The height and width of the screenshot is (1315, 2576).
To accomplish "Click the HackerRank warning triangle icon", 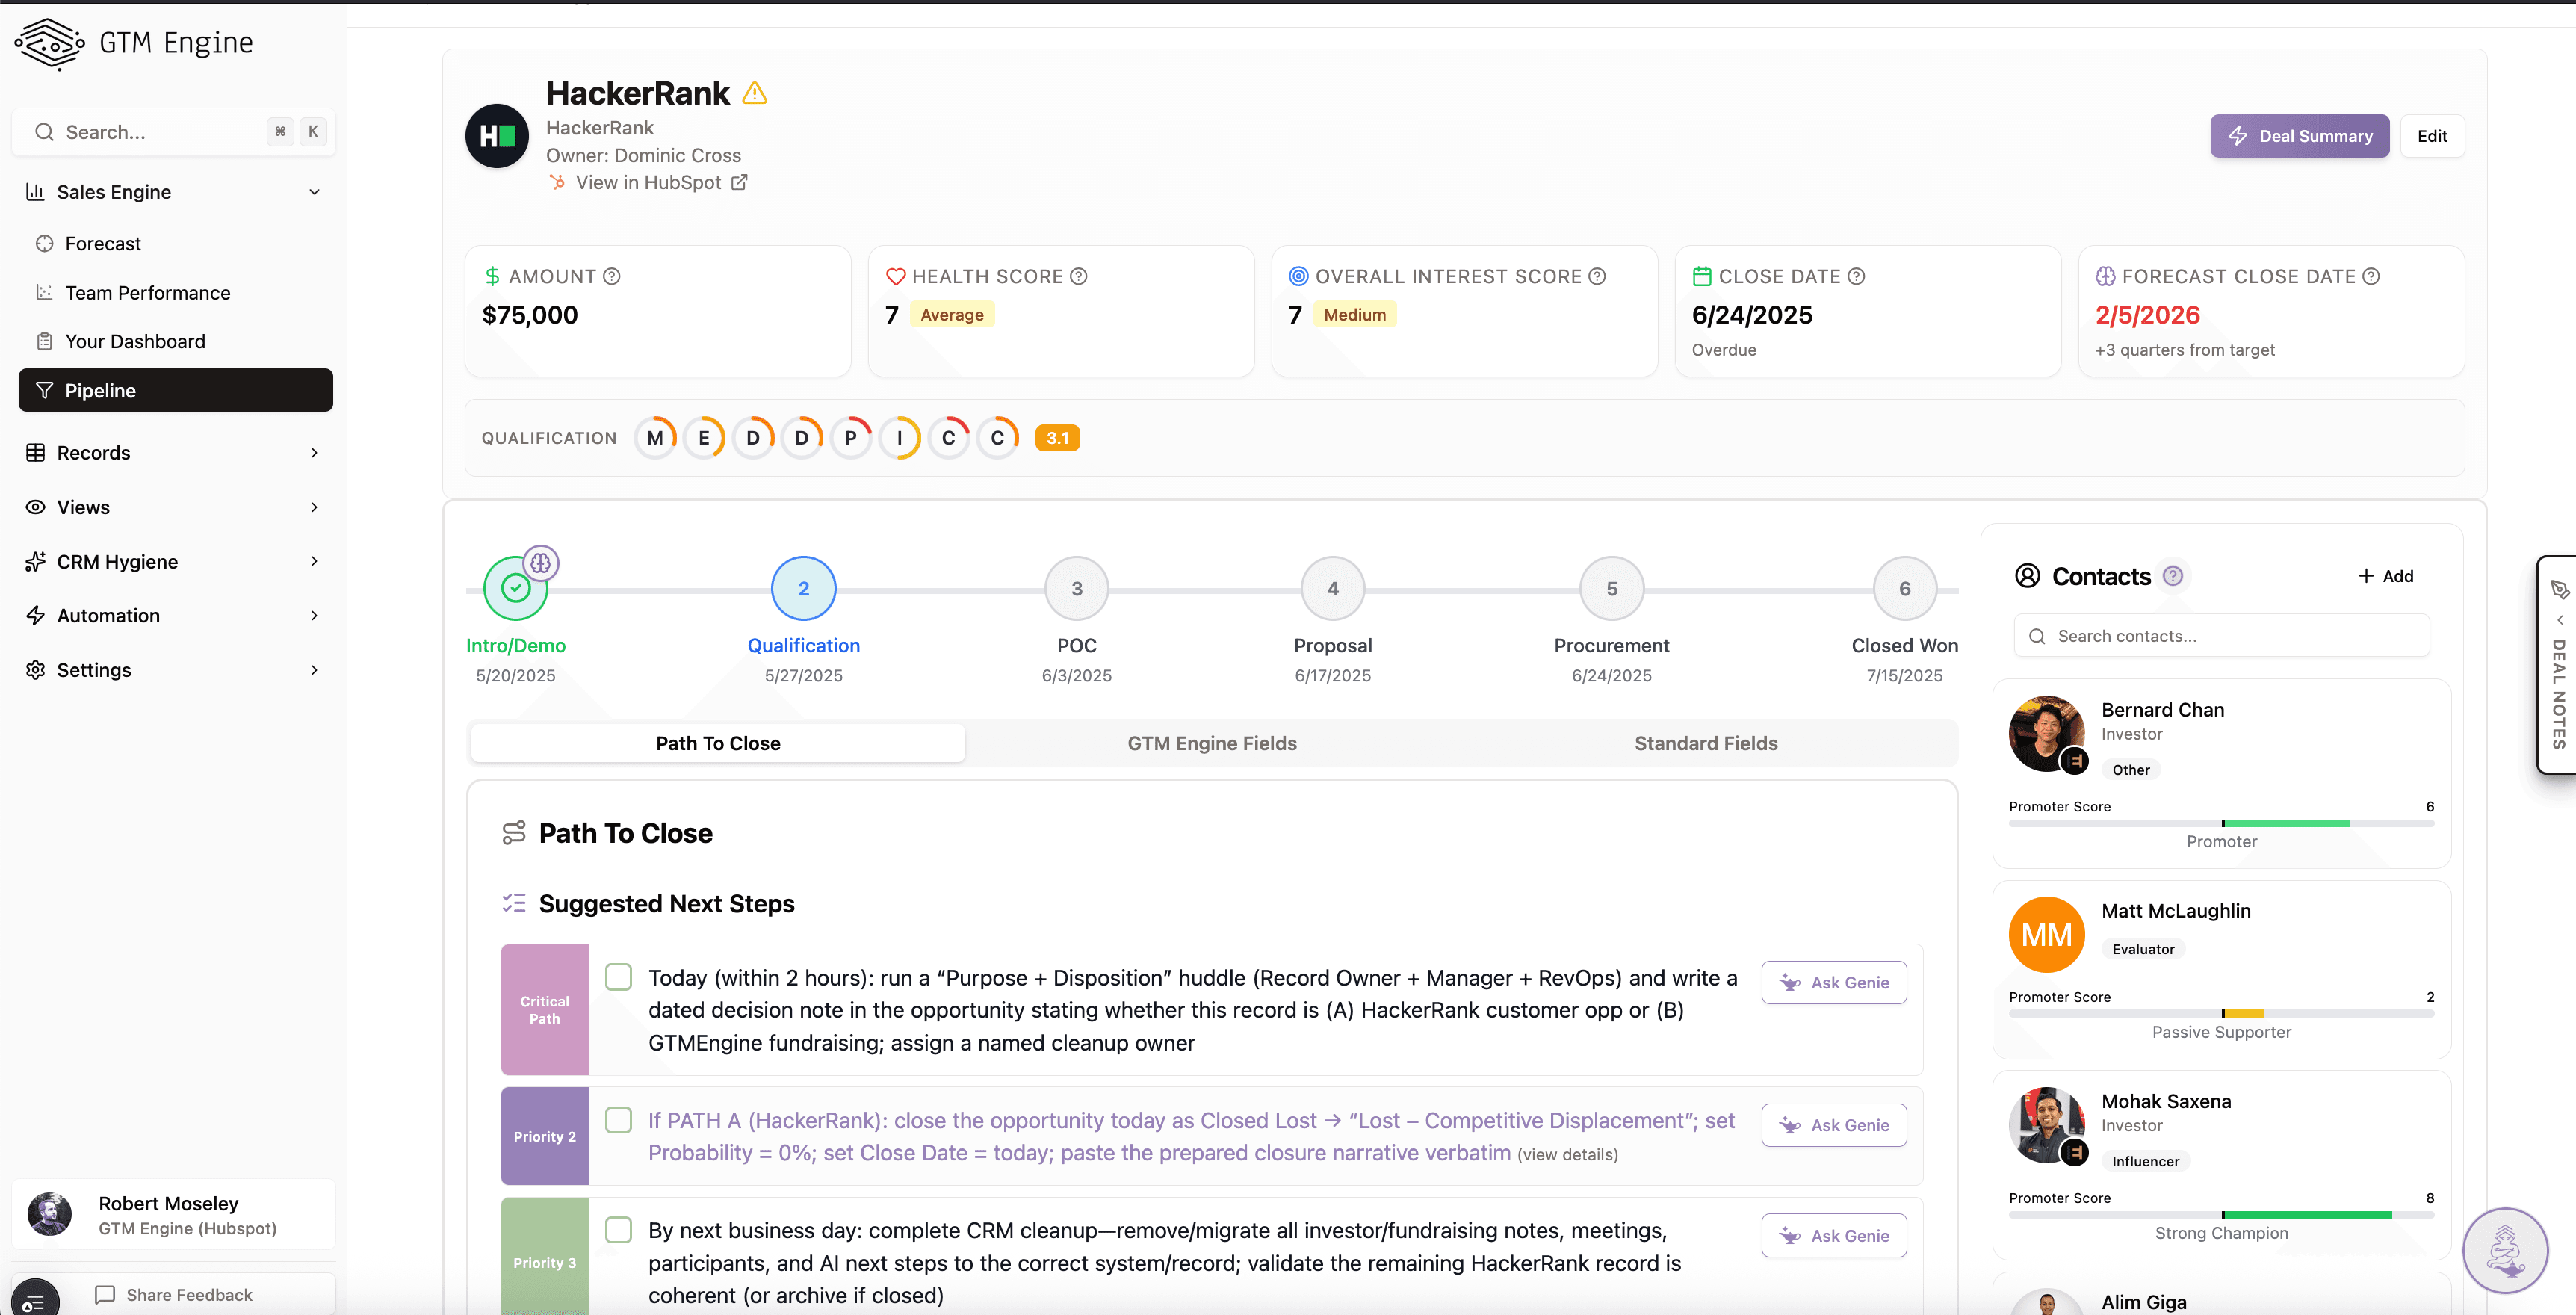I will tap(755, 93).
